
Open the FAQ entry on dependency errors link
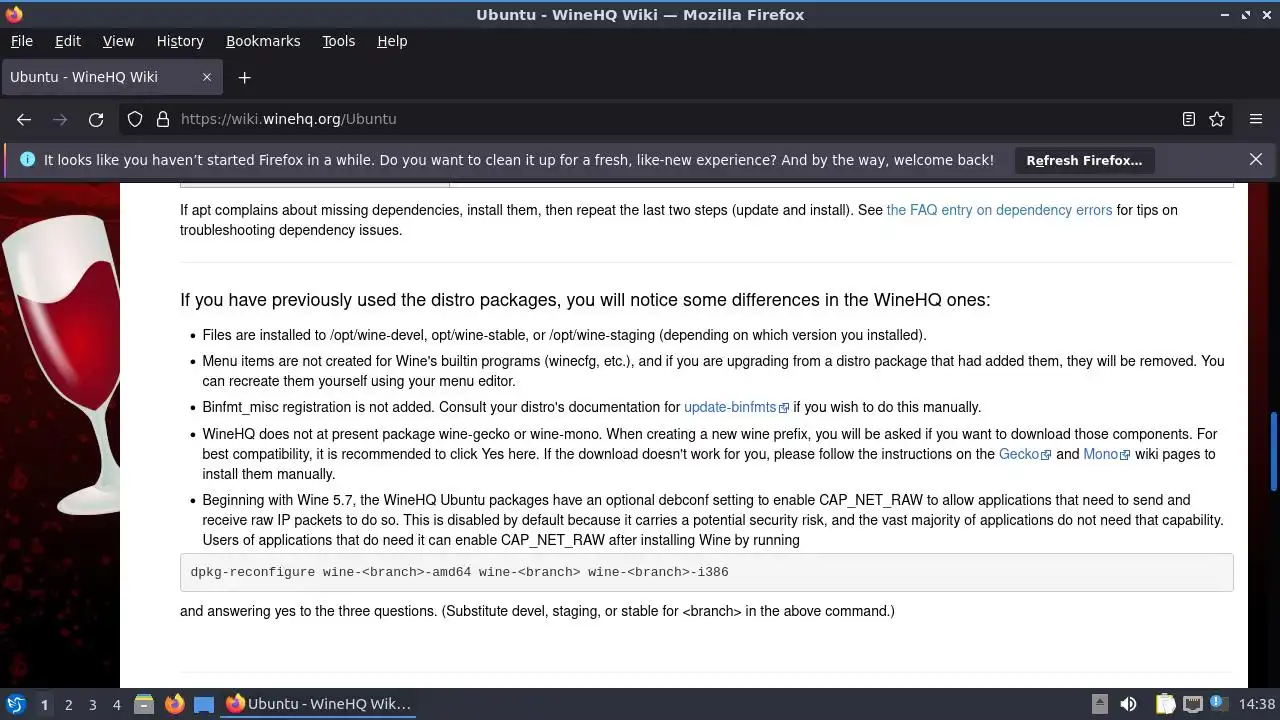point(999,210)
